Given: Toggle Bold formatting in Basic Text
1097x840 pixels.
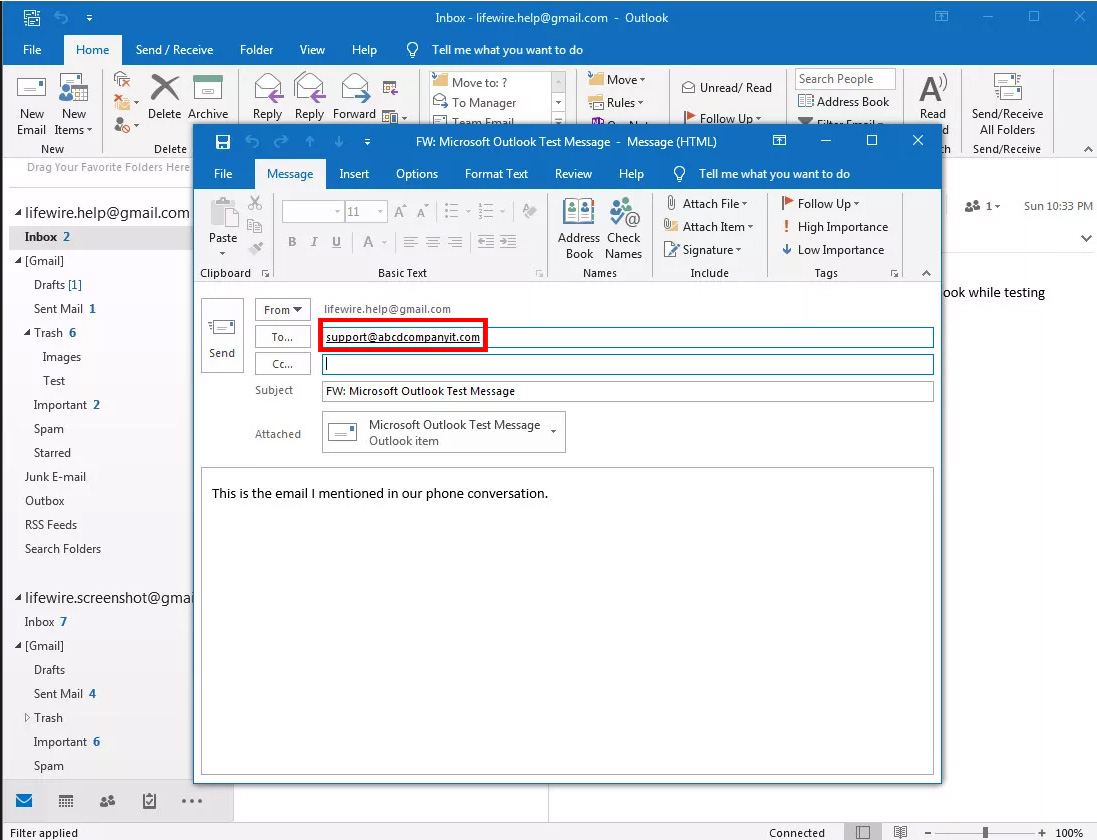Looking at the screenshot, I should [292, 242].
